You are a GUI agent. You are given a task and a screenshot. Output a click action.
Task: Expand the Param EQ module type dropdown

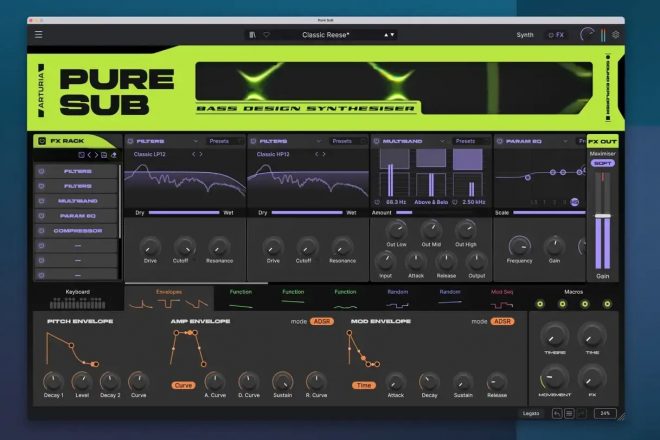point(565,141)
